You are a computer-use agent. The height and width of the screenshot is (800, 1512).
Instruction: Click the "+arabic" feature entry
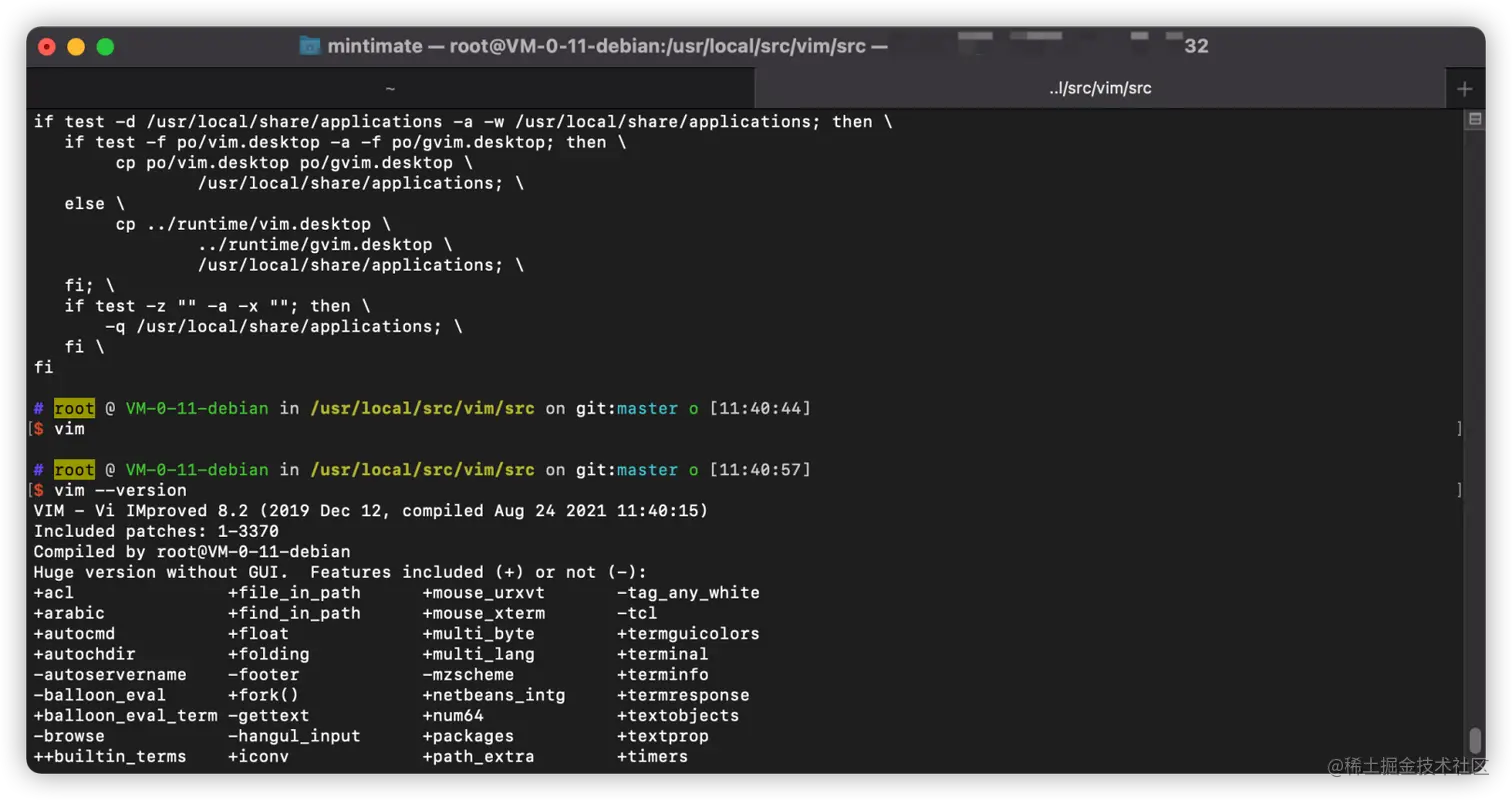[x=69, y=613]
